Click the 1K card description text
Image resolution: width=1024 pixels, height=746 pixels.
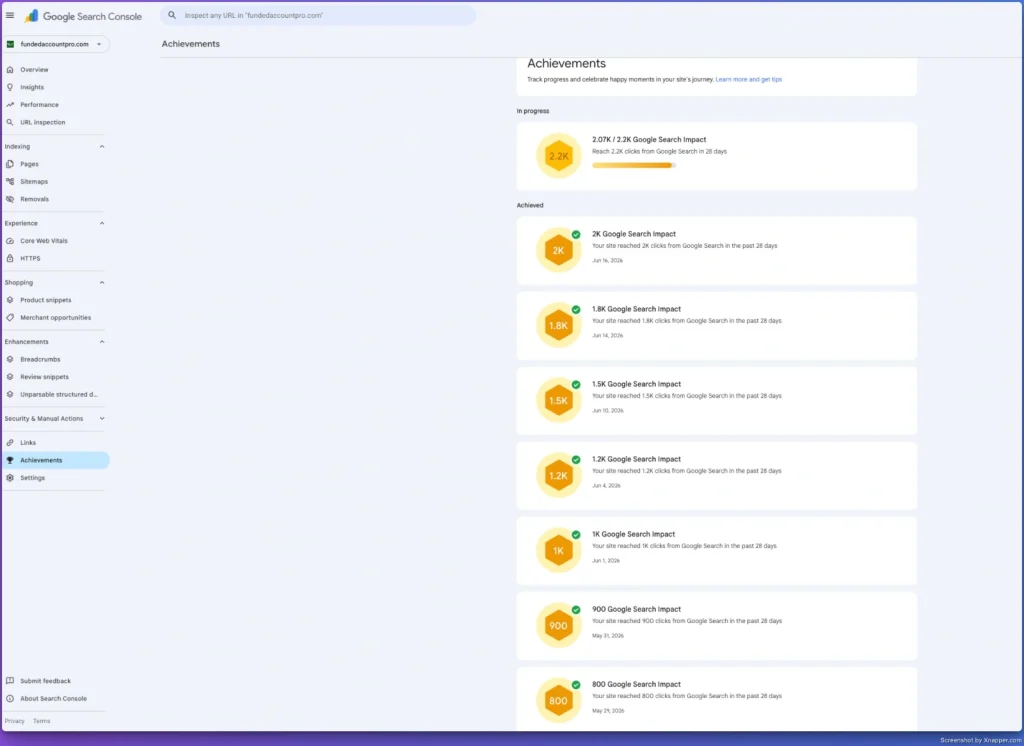[x=684, y=546]
